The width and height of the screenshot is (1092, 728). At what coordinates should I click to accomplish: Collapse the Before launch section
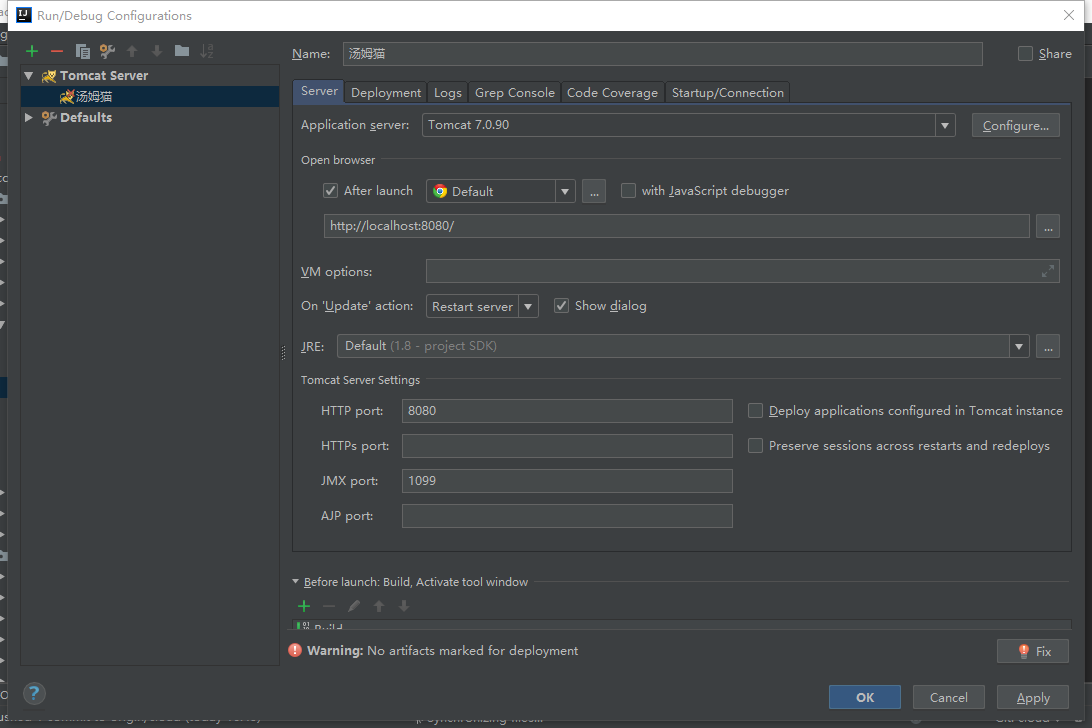coord(295,581)
